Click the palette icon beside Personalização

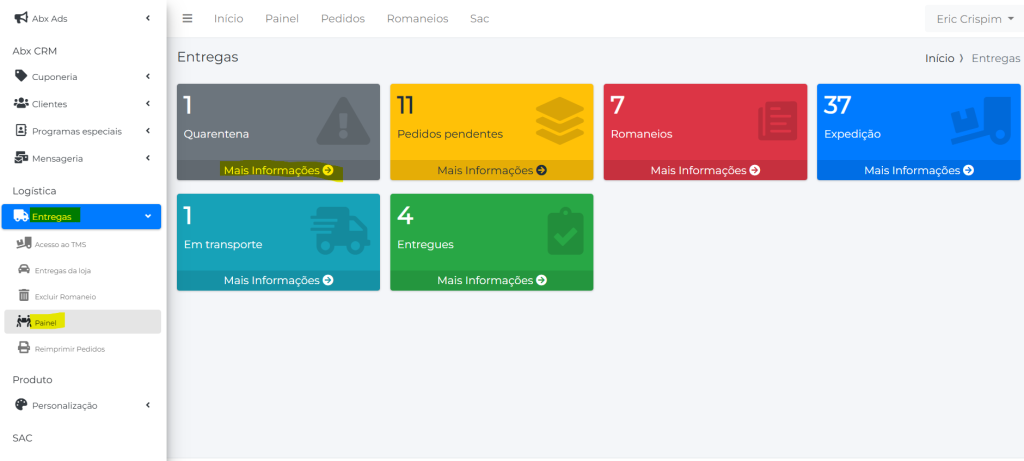point(21,405)
